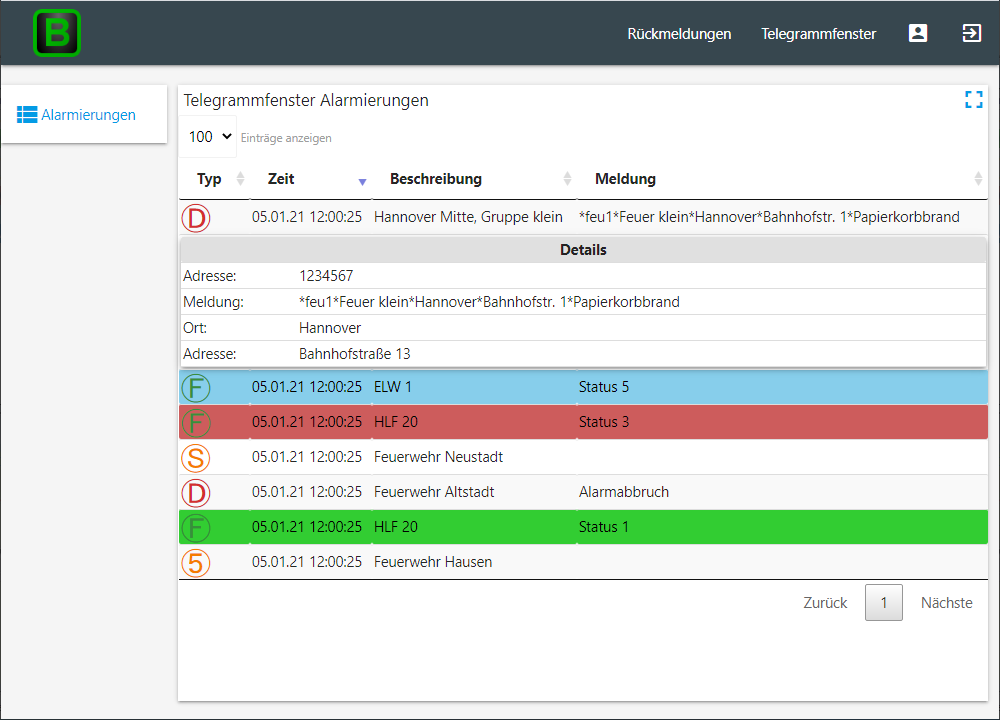The image size is (1000, 720).
Task: Click the orange 5 icon for Feuerwehr Hausen
Action: (x=195, y=563)
